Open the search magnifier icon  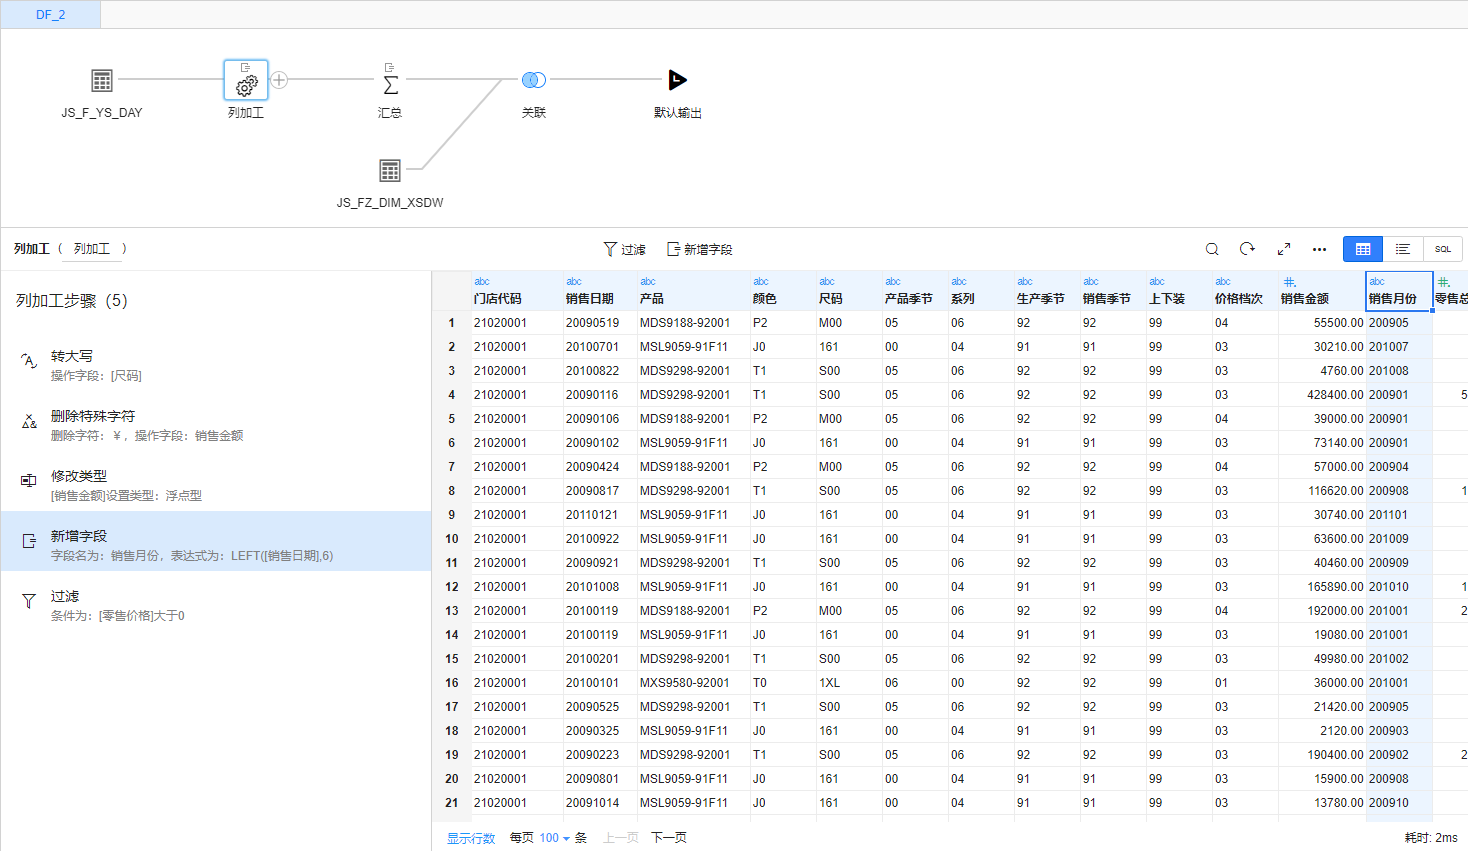(1212, 249)
